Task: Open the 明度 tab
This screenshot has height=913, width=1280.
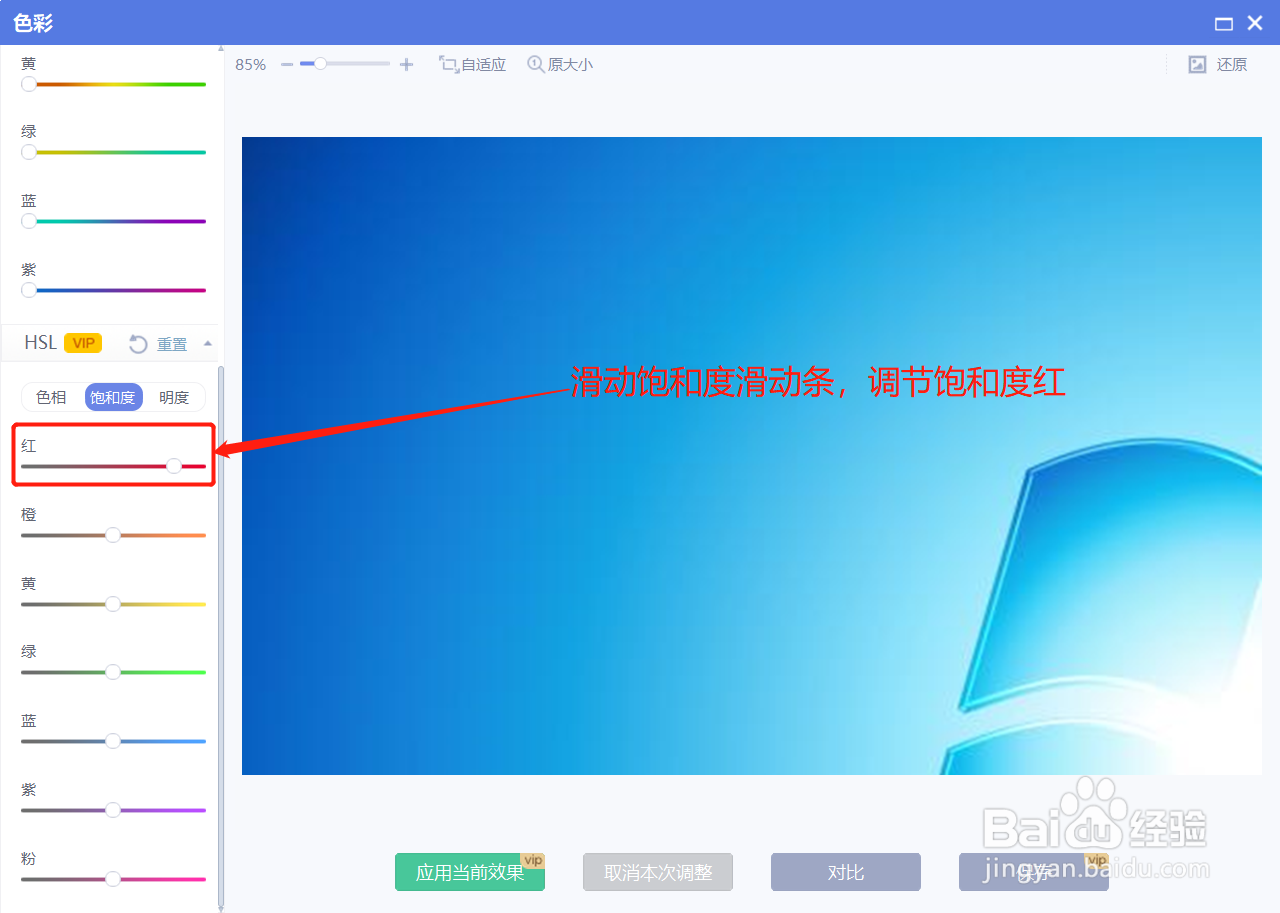Action: coord(174,397)
